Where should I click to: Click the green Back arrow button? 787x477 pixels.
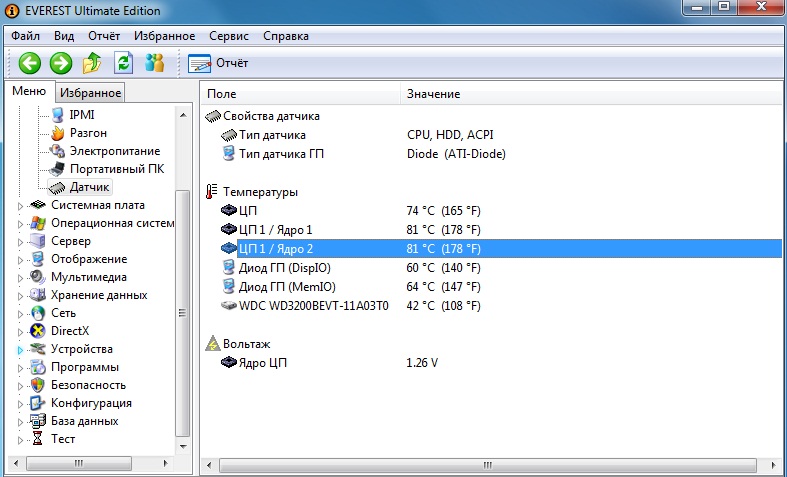(x=30, y=63)
